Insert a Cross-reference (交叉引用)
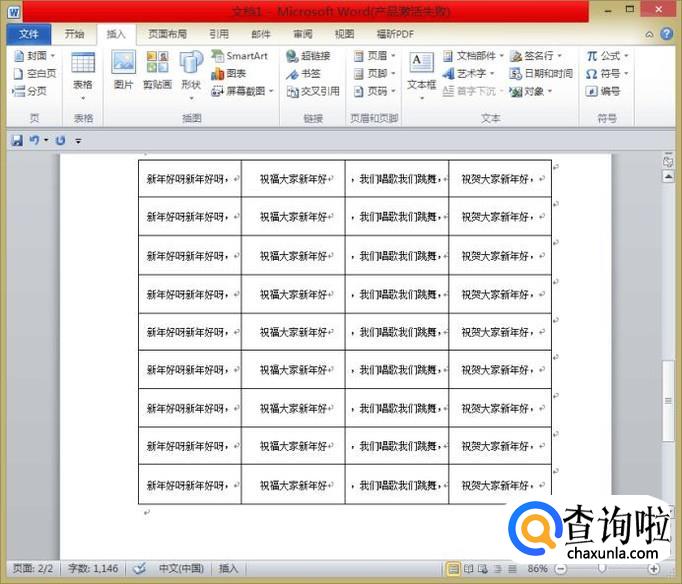Screen dimensions: 682x584 click(313, 91)
